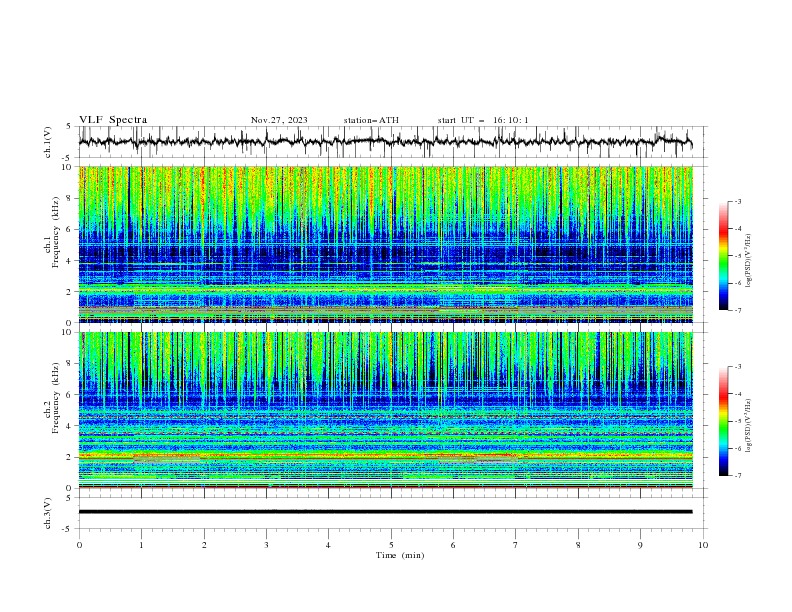Click time axis tick label "7"
This screenshot has height=612, width=792.
pos(516,545)
